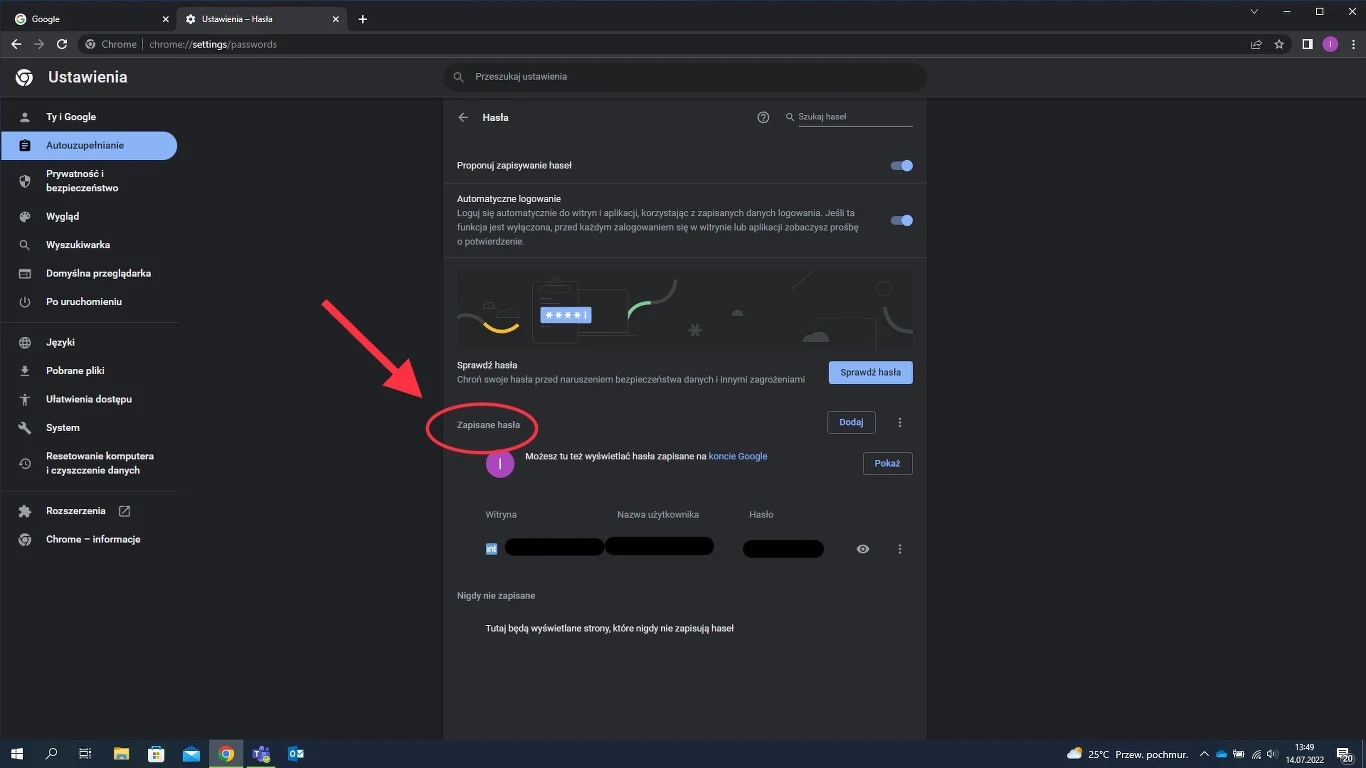Screen dimensions: 1366x768
Task: Click the Sprawdź hasła button
Action: pyautogui.click(x=870, y=372)
